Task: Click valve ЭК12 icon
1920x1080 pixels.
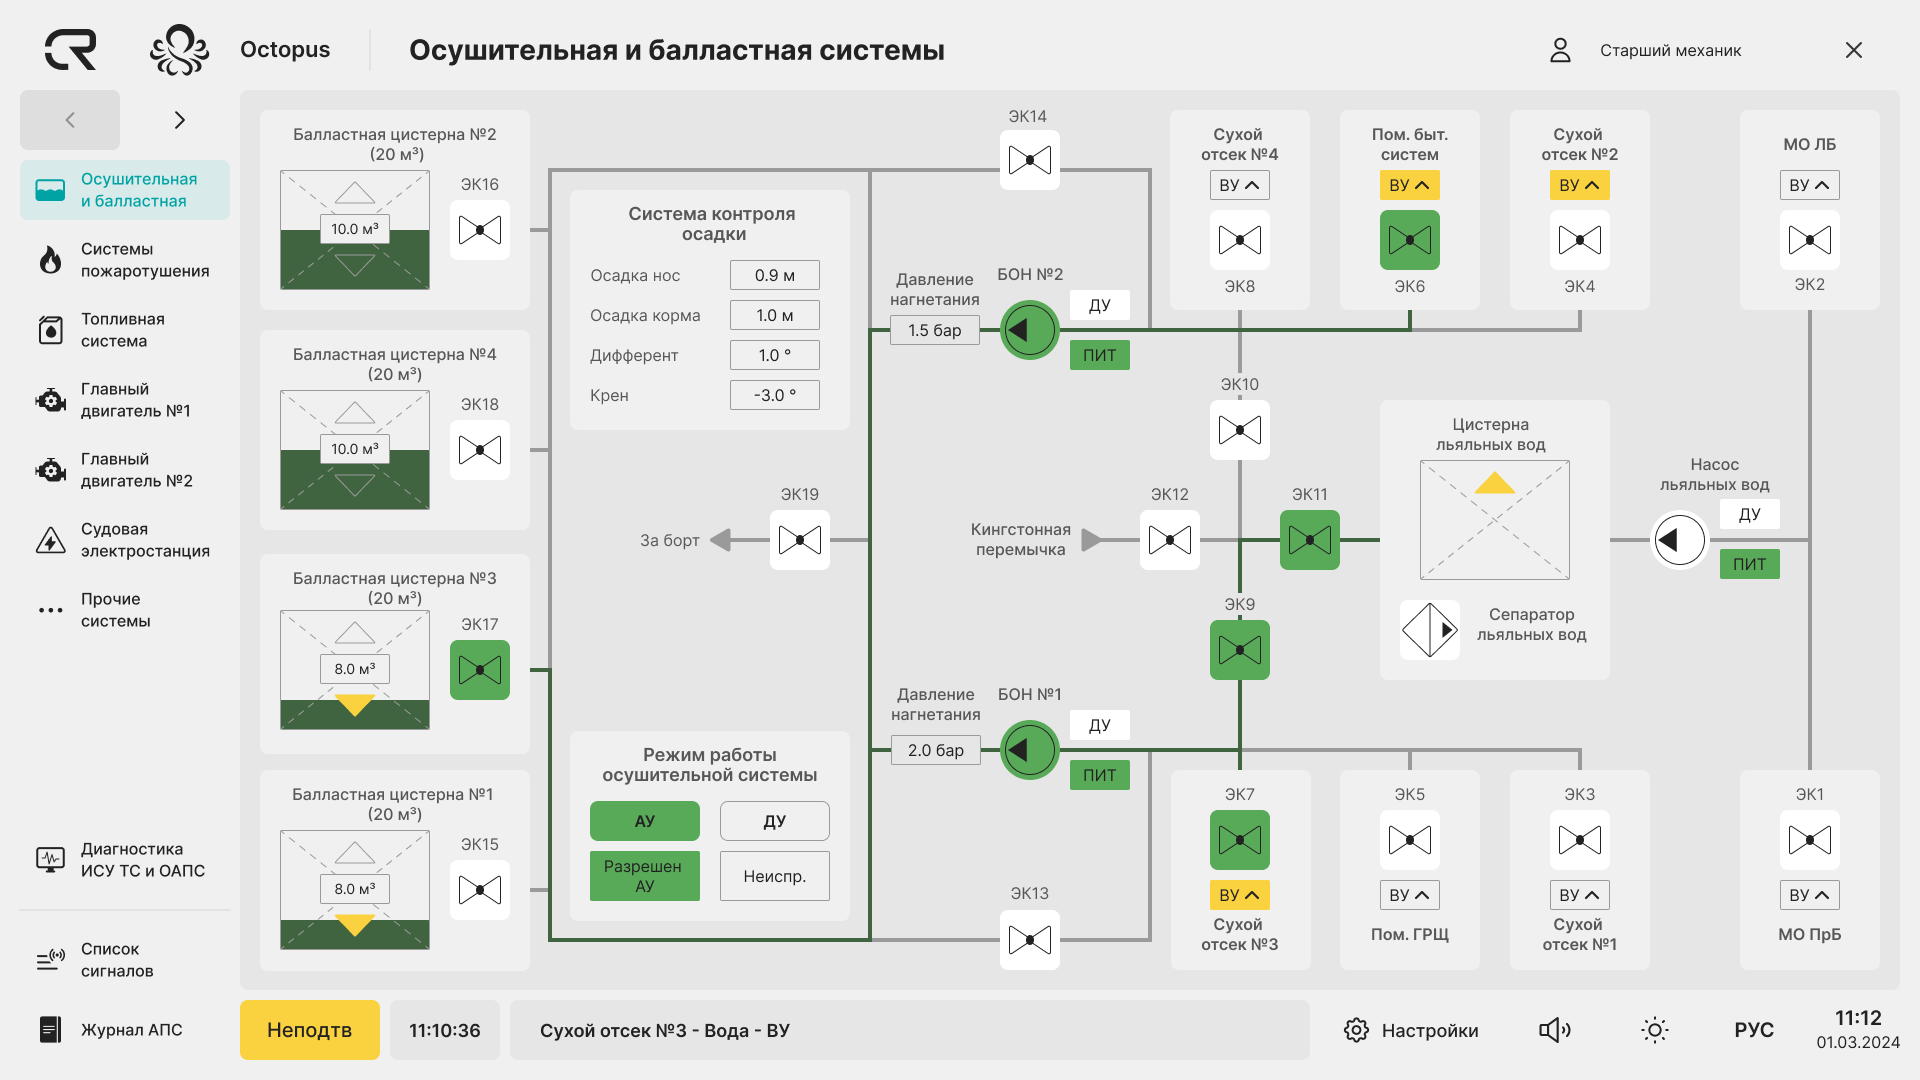Action: tap(1170, 540)
